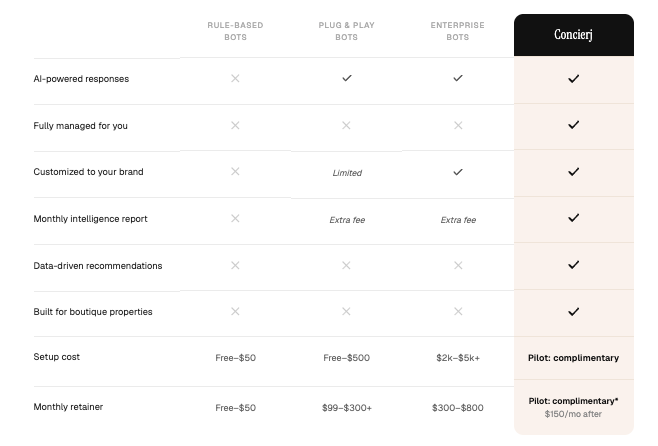Click the Enterprise X for Fully managed for you
658x446 pixels.
click(458, 125)
